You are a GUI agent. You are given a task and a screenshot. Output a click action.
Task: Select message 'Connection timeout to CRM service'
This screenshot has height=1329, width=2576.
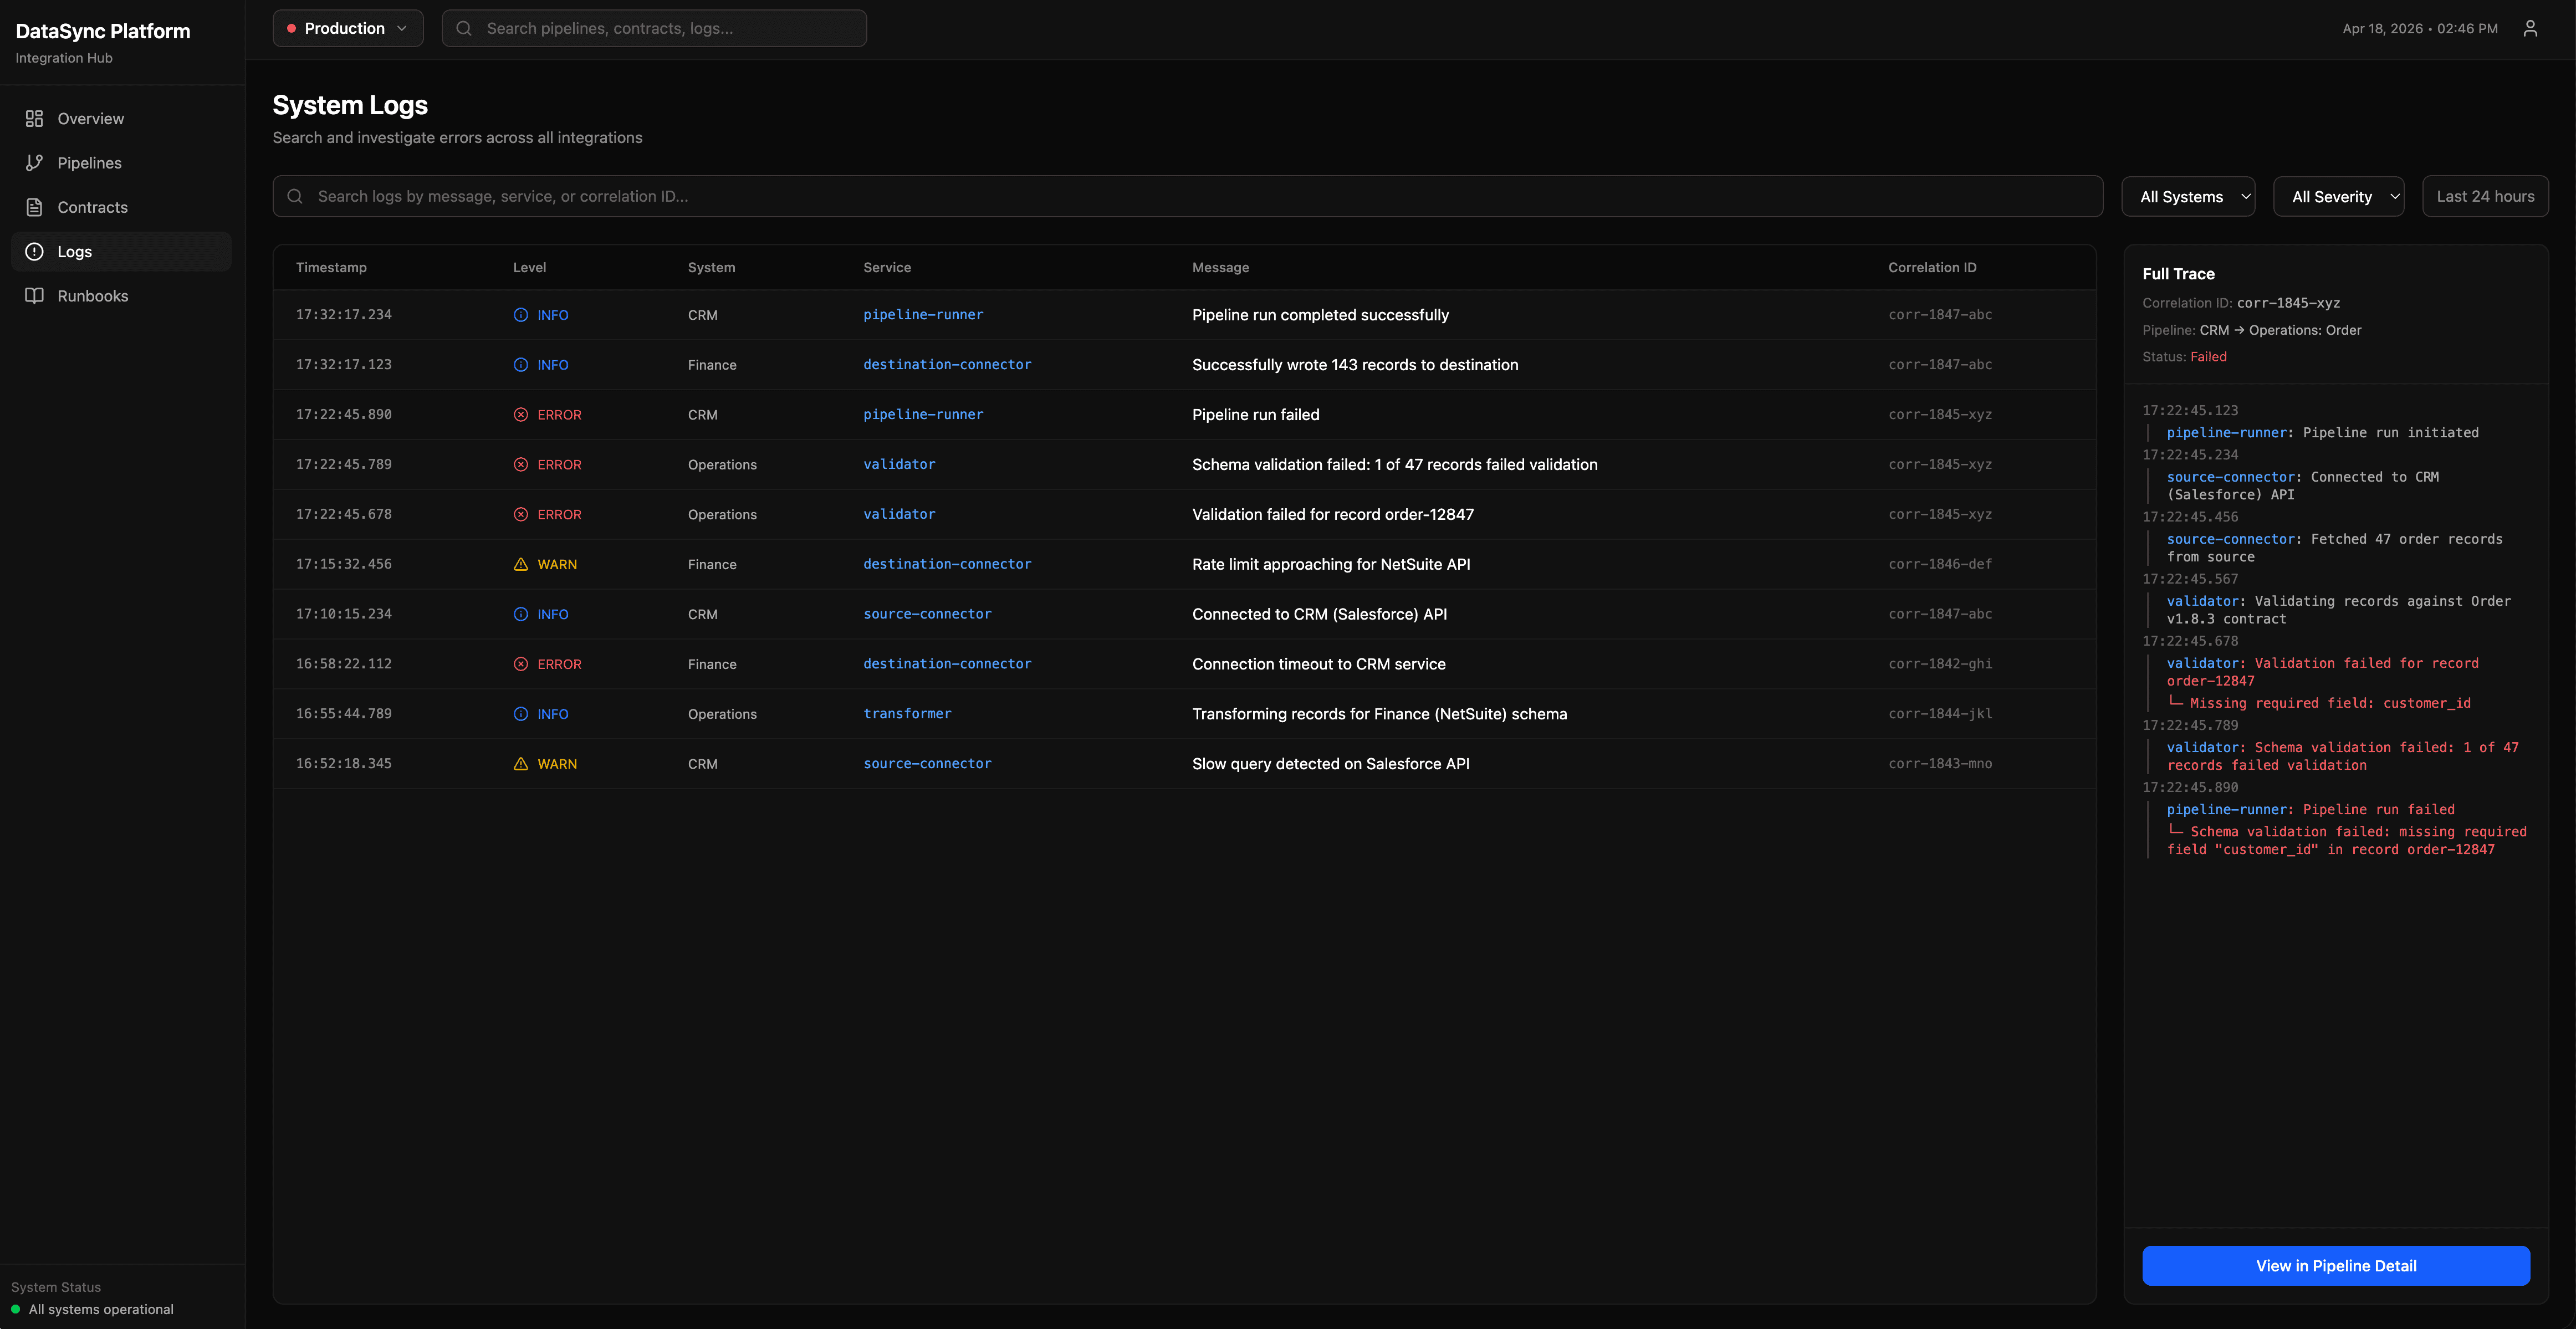click(x=1319, y=664)
